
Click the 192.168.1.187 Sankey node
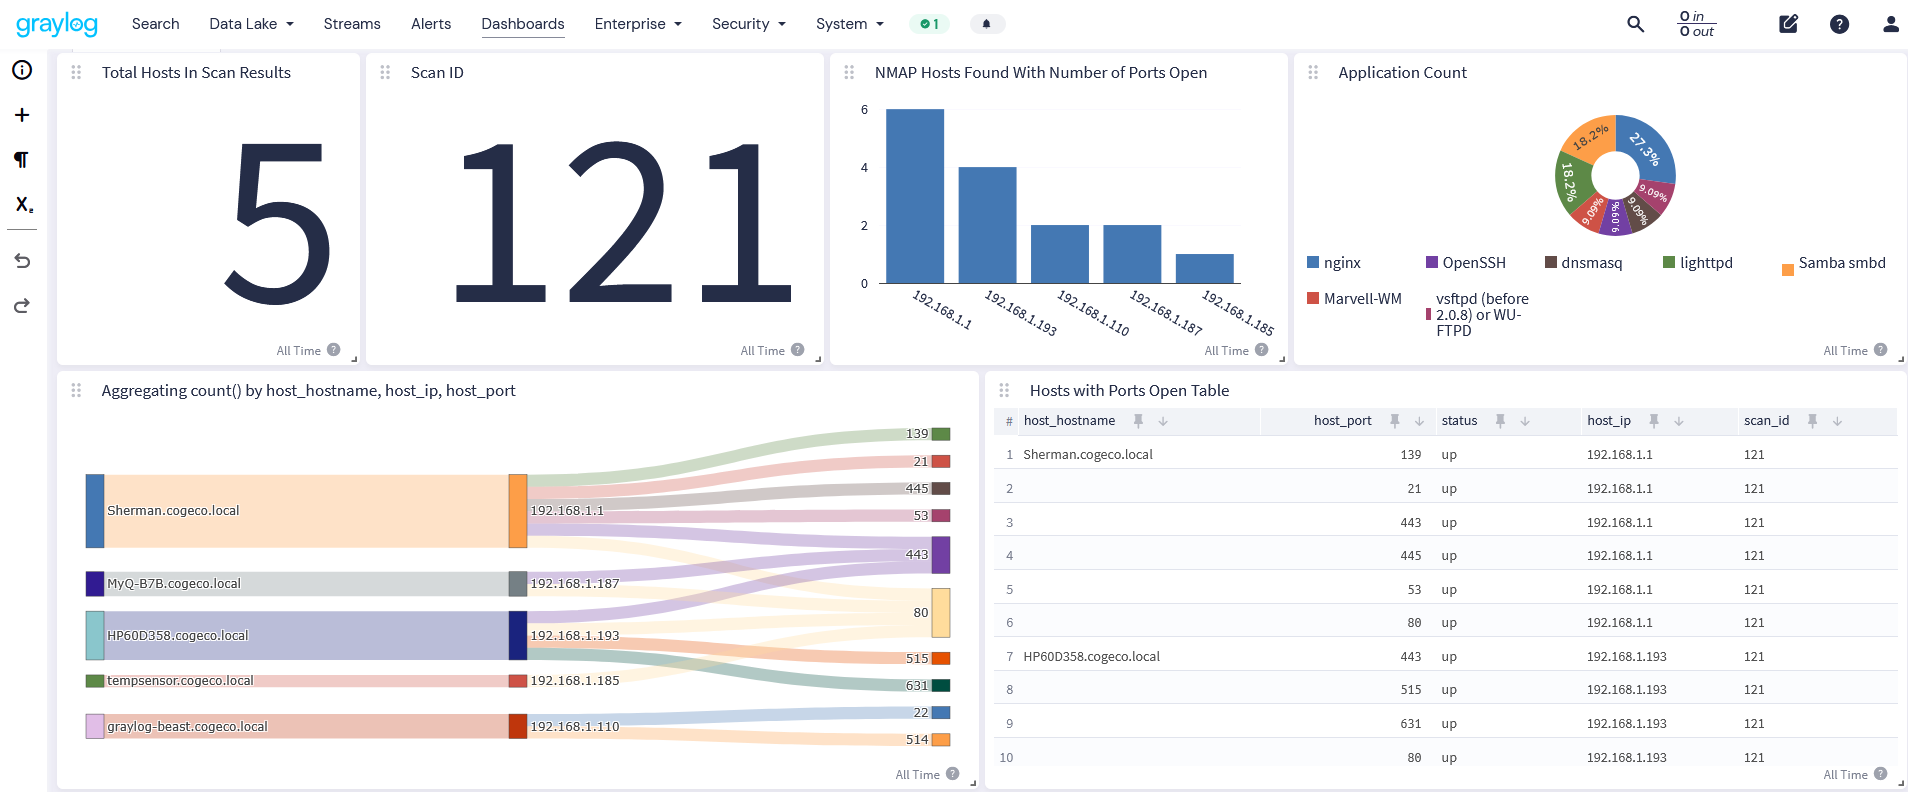tap(518, 584)
